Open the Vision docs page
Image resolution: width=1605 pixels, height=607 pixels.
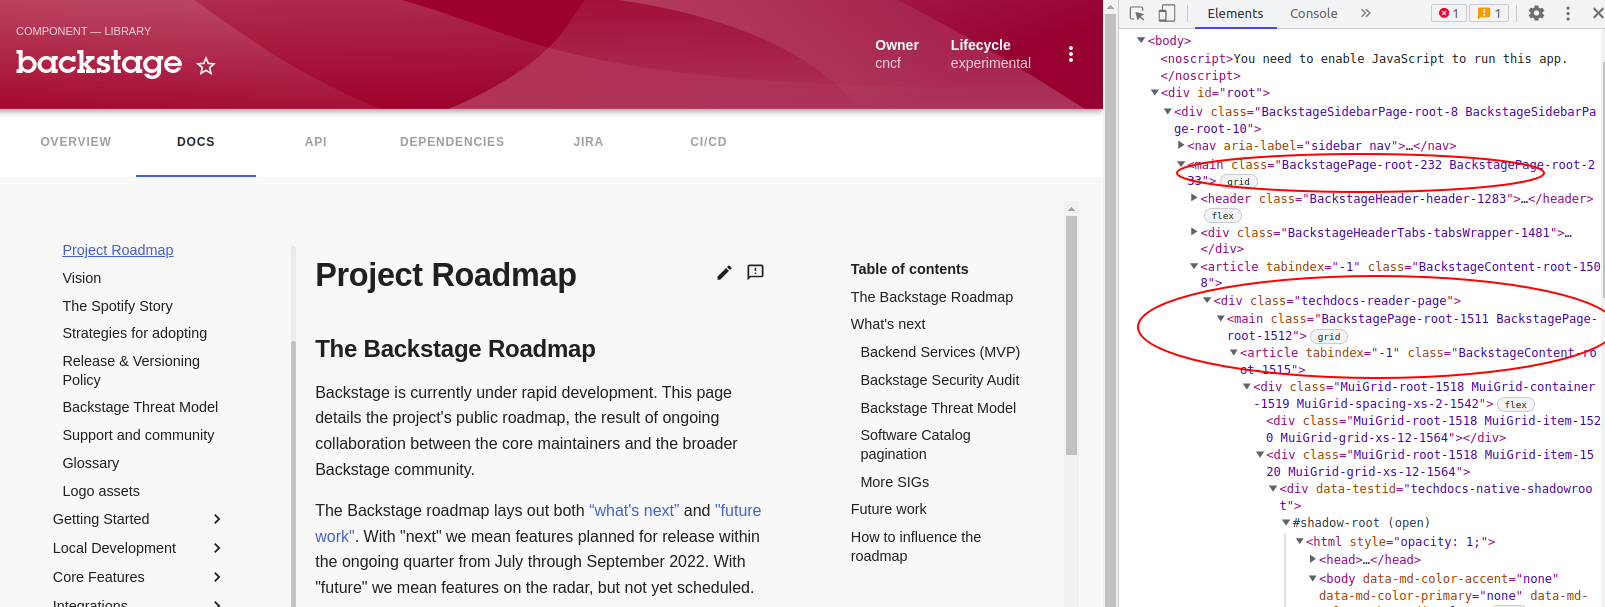click(x=82, y=278)
